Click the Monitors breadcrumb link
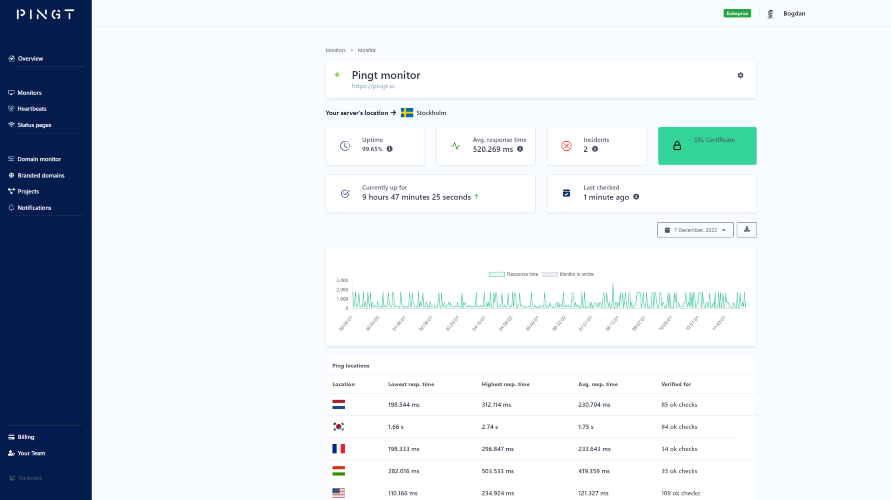This screenshot has width=891, height=500. 335,50
